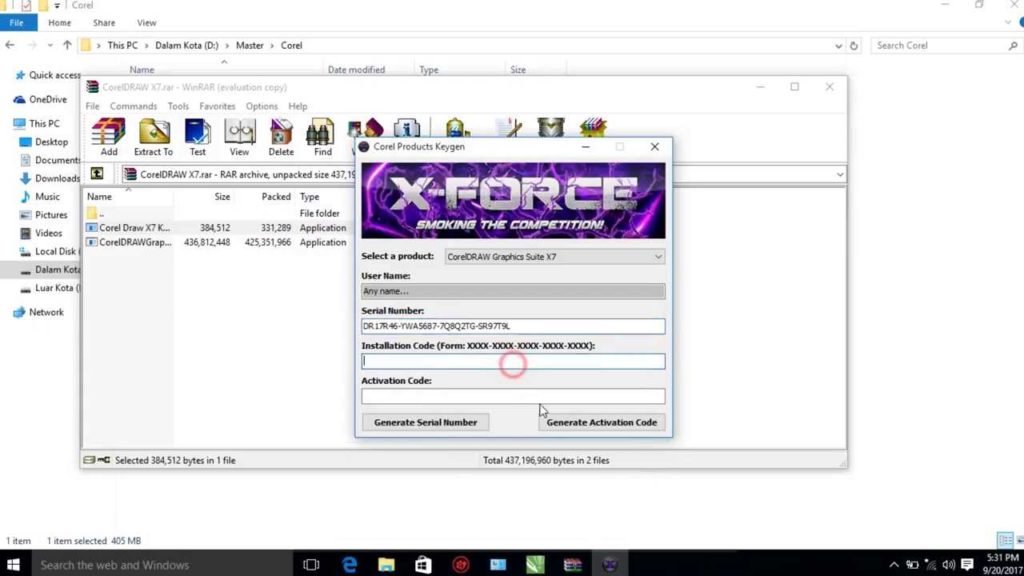Go up one folder in File Explorer
The image size is (1024, 576).
[x=67, y=45]
